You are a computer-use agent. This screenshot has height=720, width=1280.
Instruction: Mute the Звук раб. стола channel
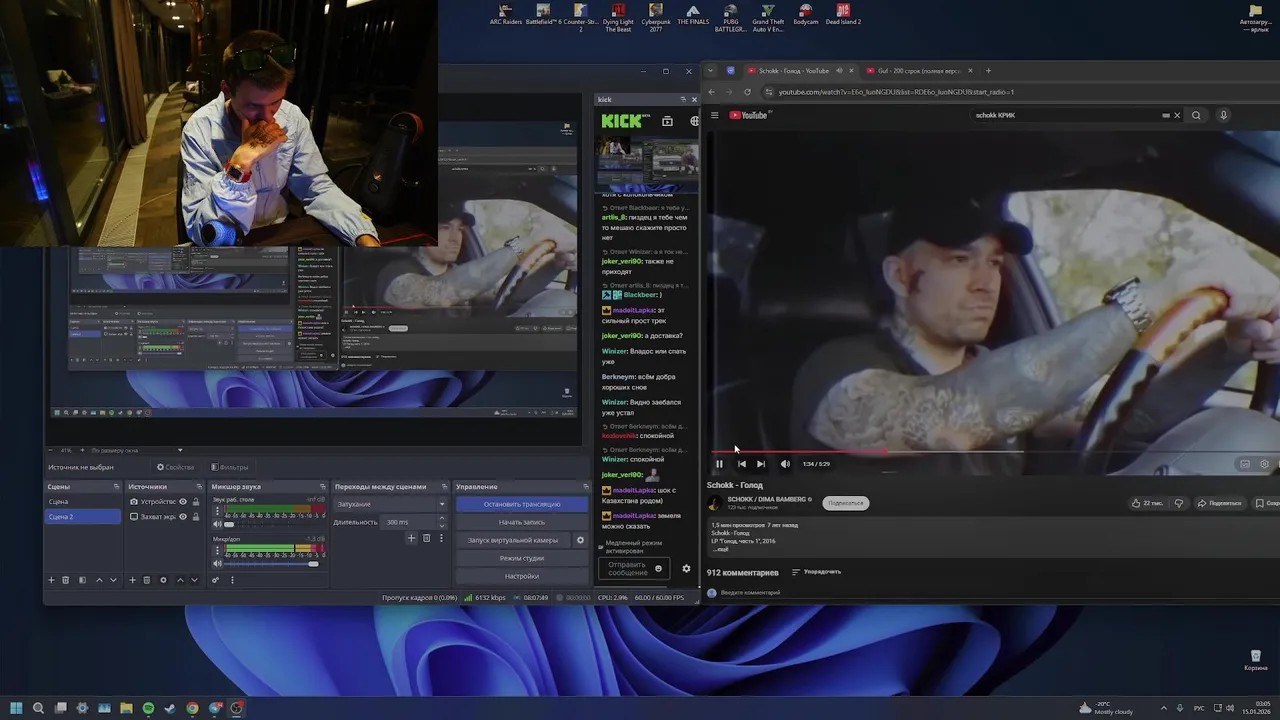tap(217, 523)
